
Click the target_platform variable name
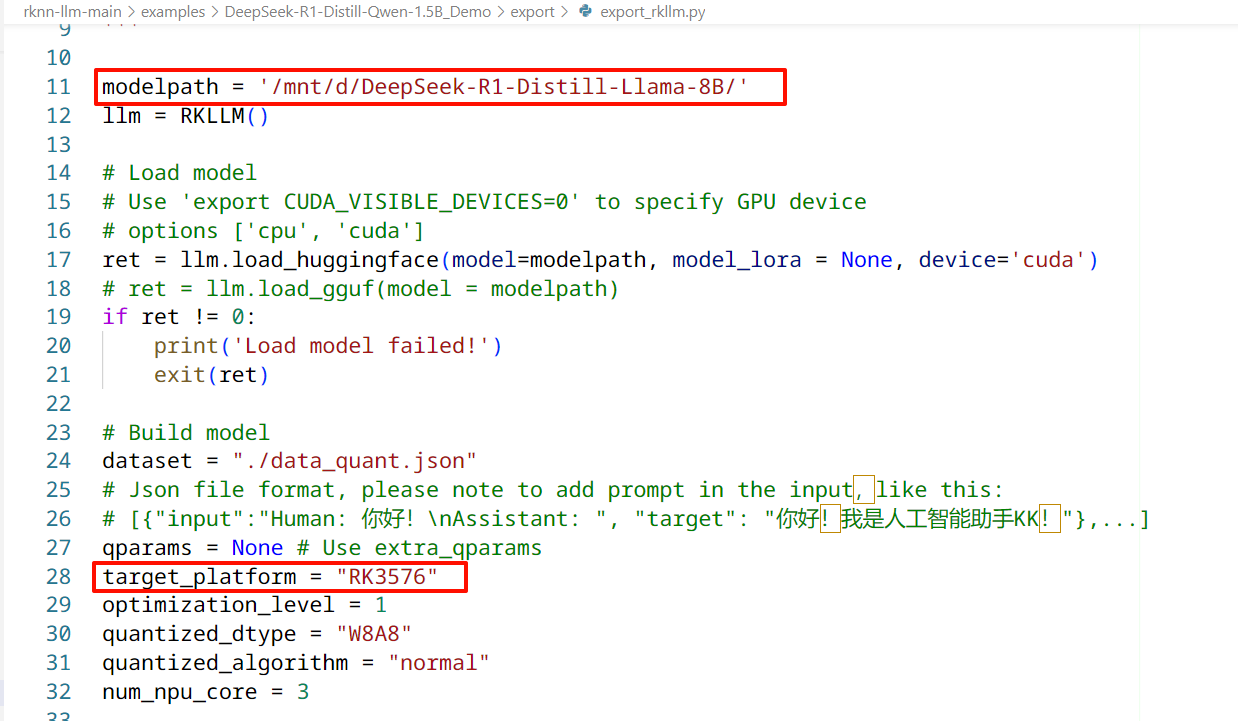(199, 577)
